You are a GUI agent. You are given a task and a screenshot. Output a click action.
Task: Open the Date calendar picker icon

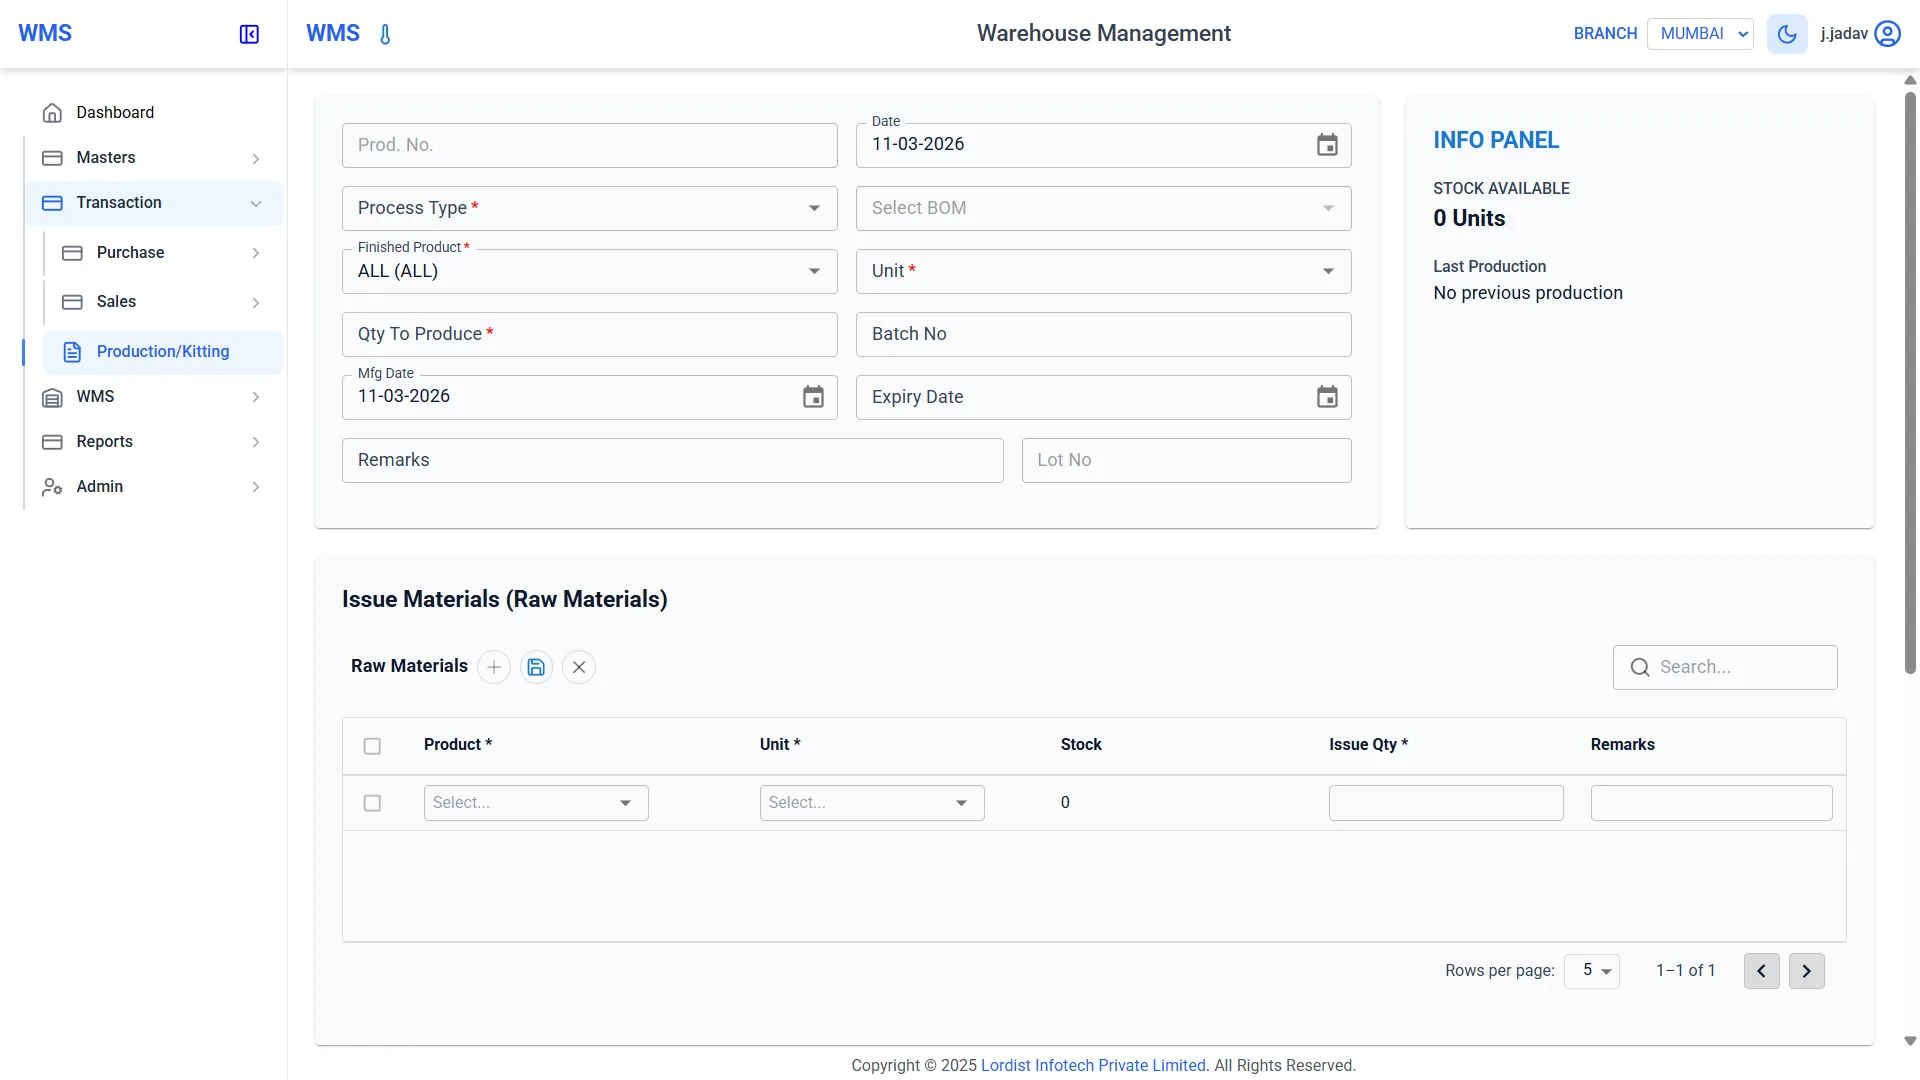(x=1327, y=145)
